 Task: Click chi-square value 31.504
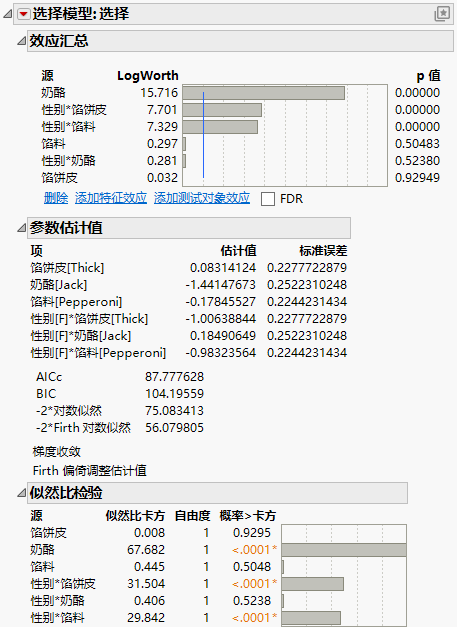(146, 584)
